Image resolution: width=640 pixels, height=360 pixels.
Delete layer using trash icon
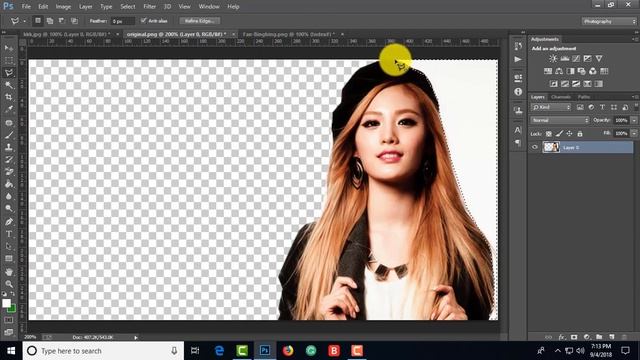pyautogui.click(x=624, y=337)
